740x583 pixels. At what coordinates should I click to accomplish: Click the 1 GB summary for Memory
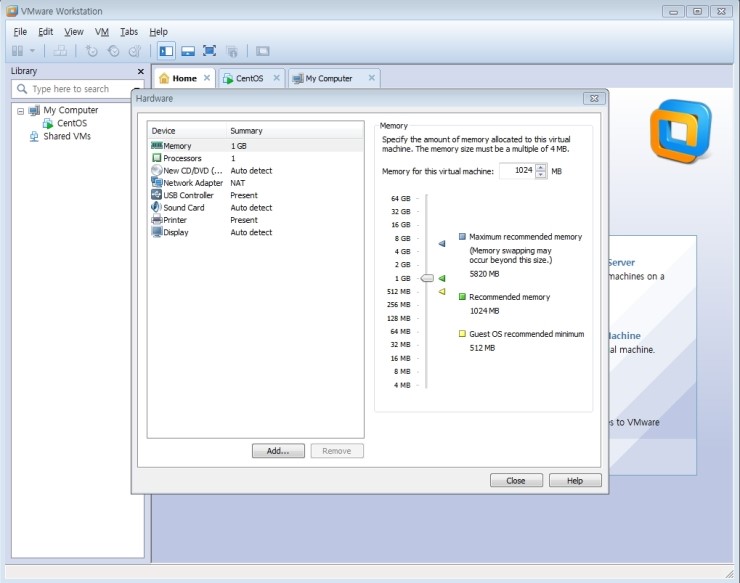(238, 146)
